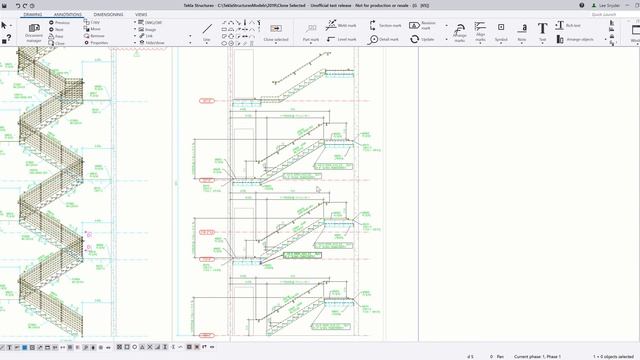Click the Move command icon

click(87, 29)
